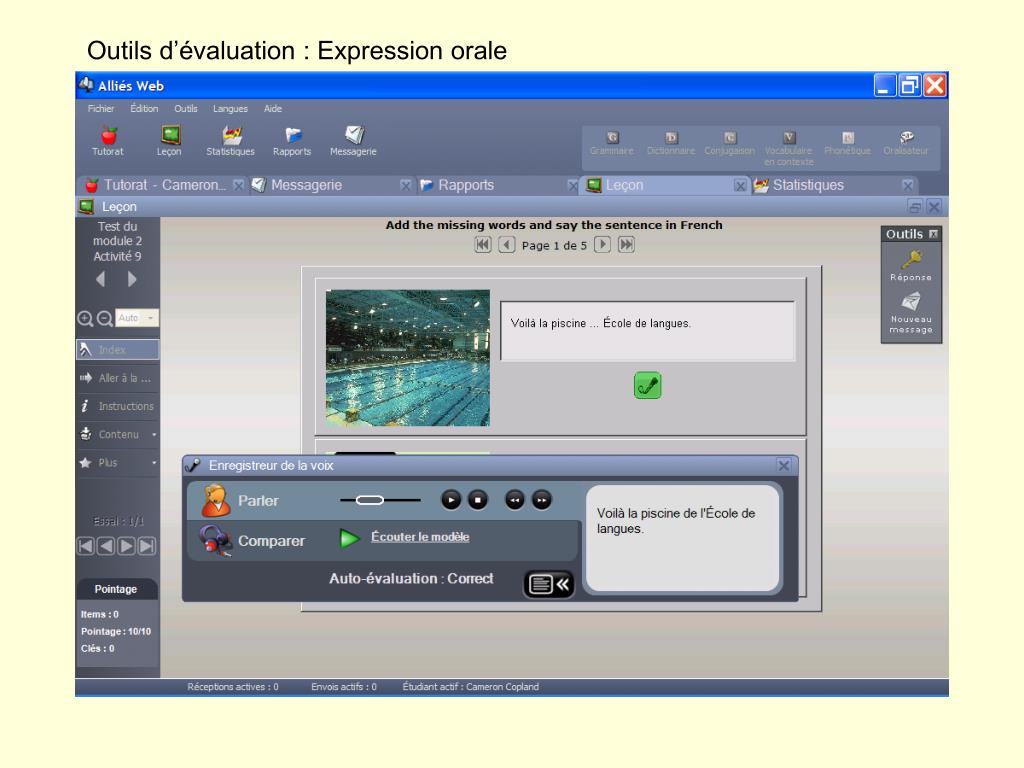Click the Réponse key icon in Outils
The width and height of the screenshot is (1024, 768).
tap(911, 265)
